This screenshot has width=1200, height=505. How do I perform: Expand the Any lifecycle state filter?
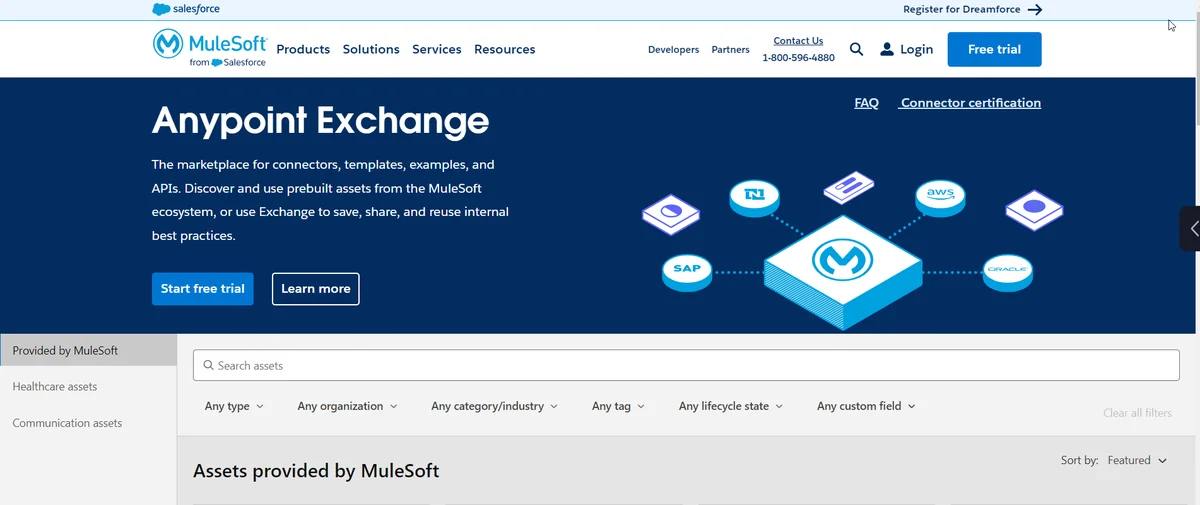pyautogui.click(x=730, y=406)
